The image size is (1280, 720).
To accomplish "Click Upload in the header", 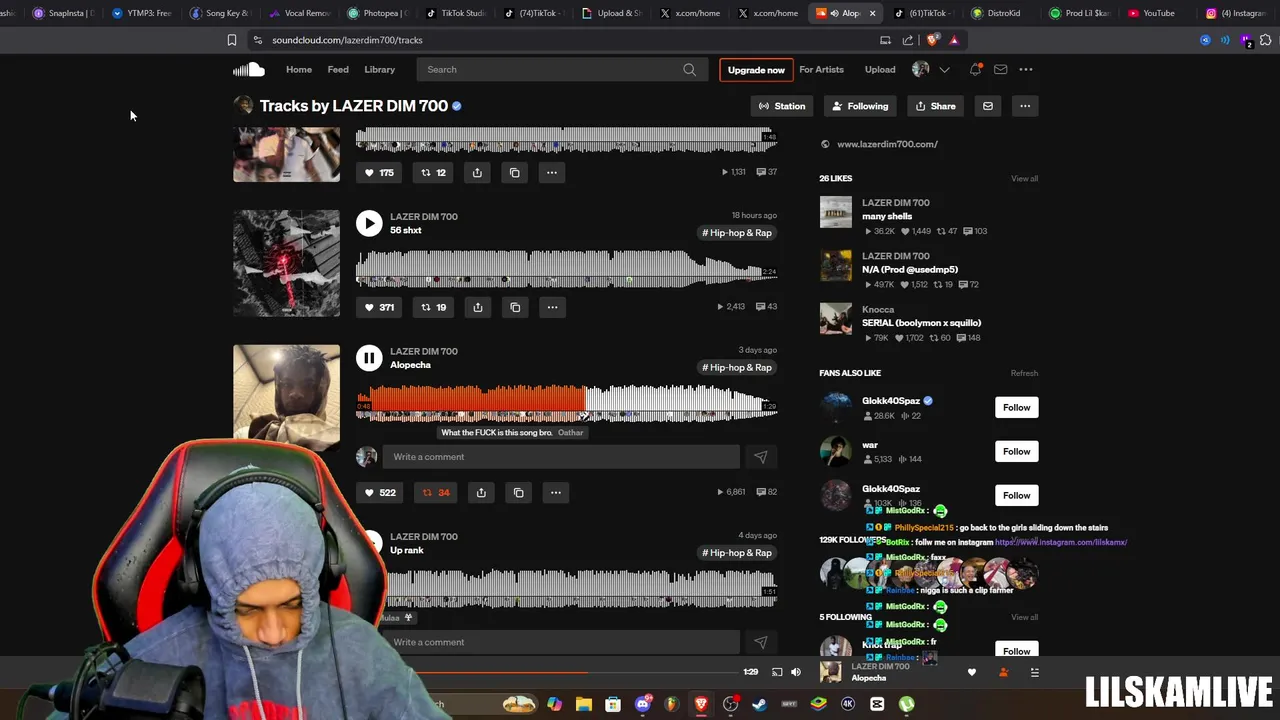I will click(x=880, y=69).
